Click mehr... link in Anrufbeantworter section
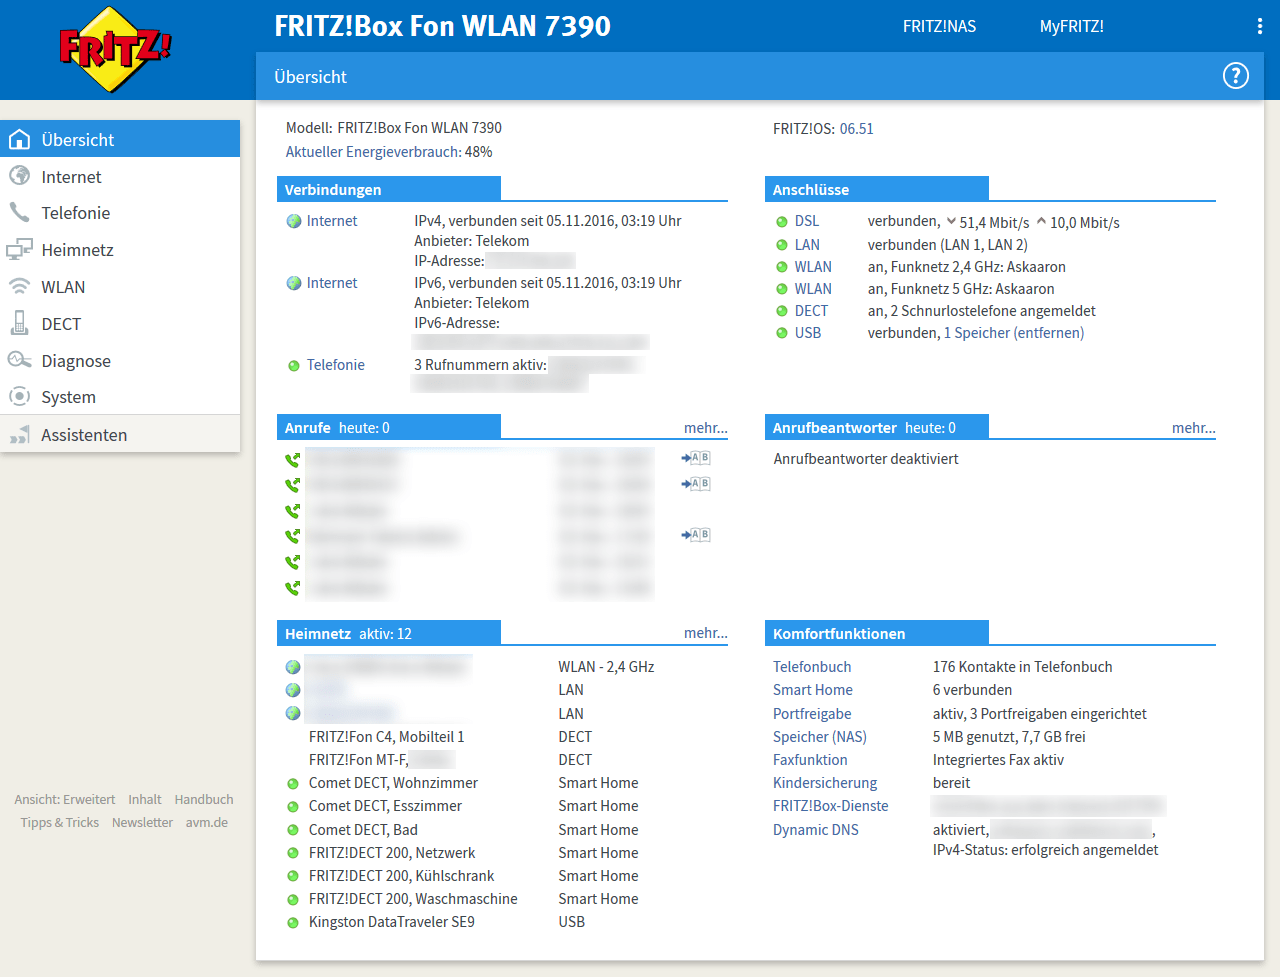This screenshot has width=1280, height=977. [x=1194, y=428]
